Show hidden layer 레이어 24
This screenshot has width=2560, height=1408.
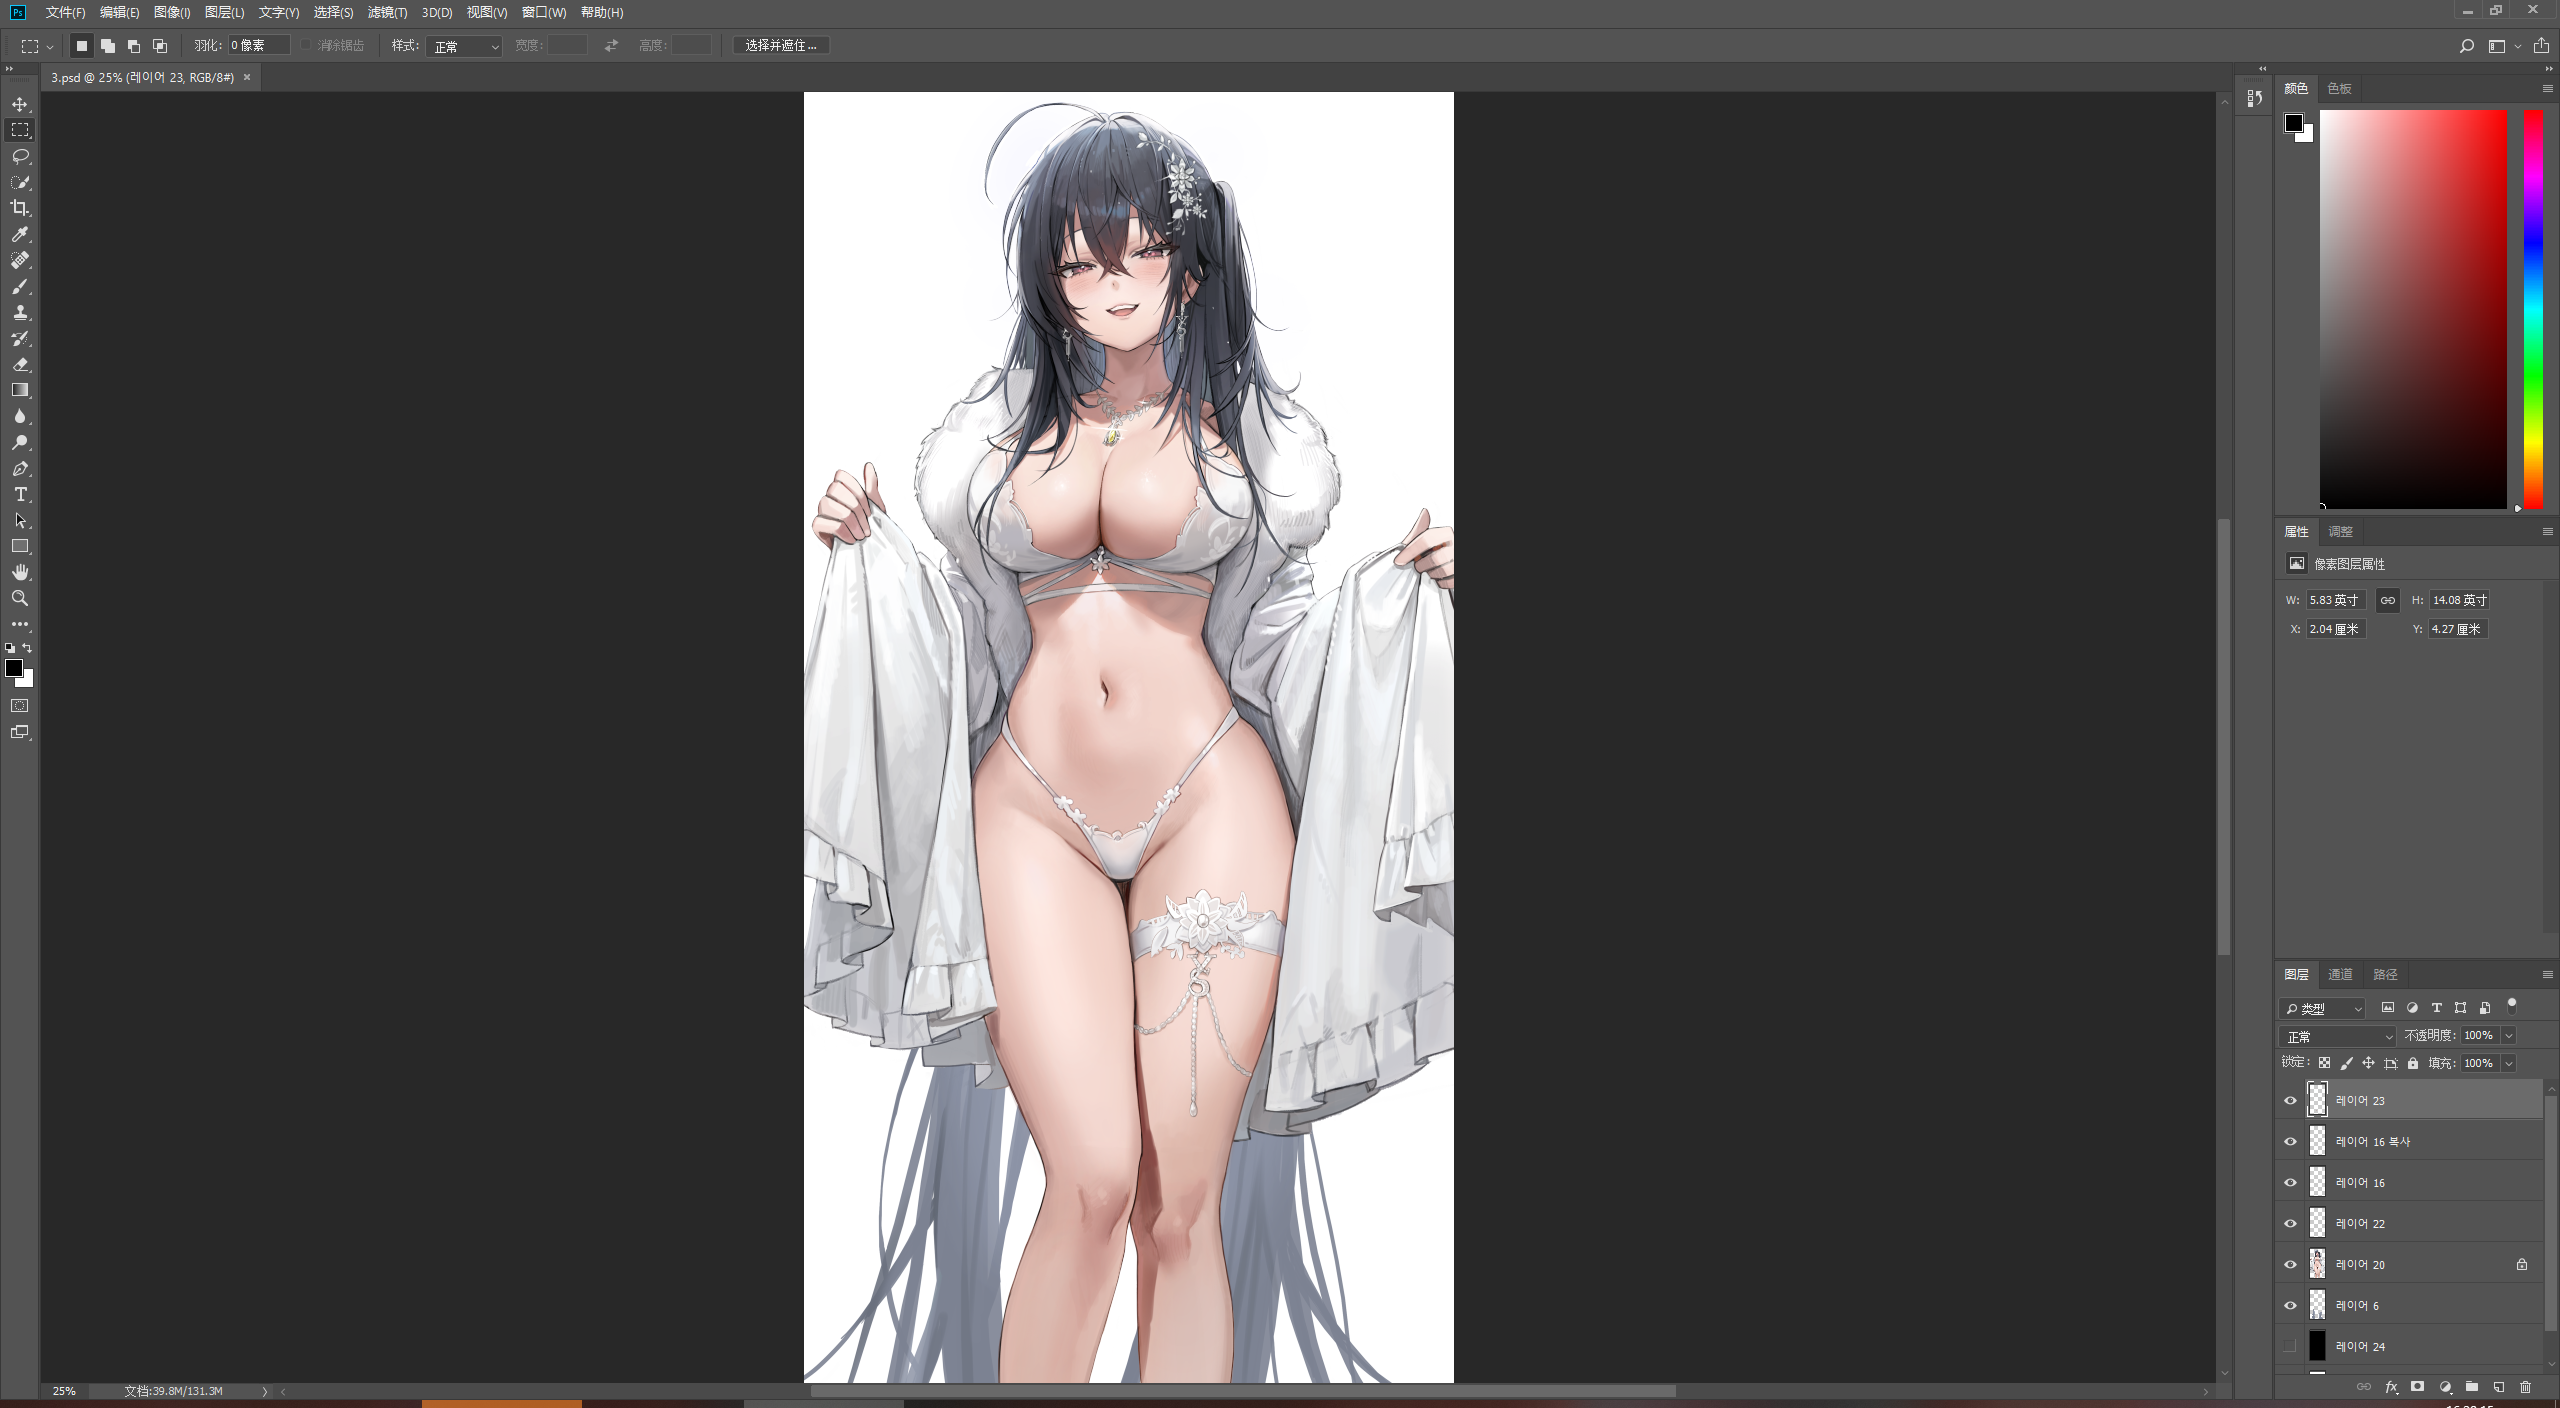click(x=2290, y=1346)
